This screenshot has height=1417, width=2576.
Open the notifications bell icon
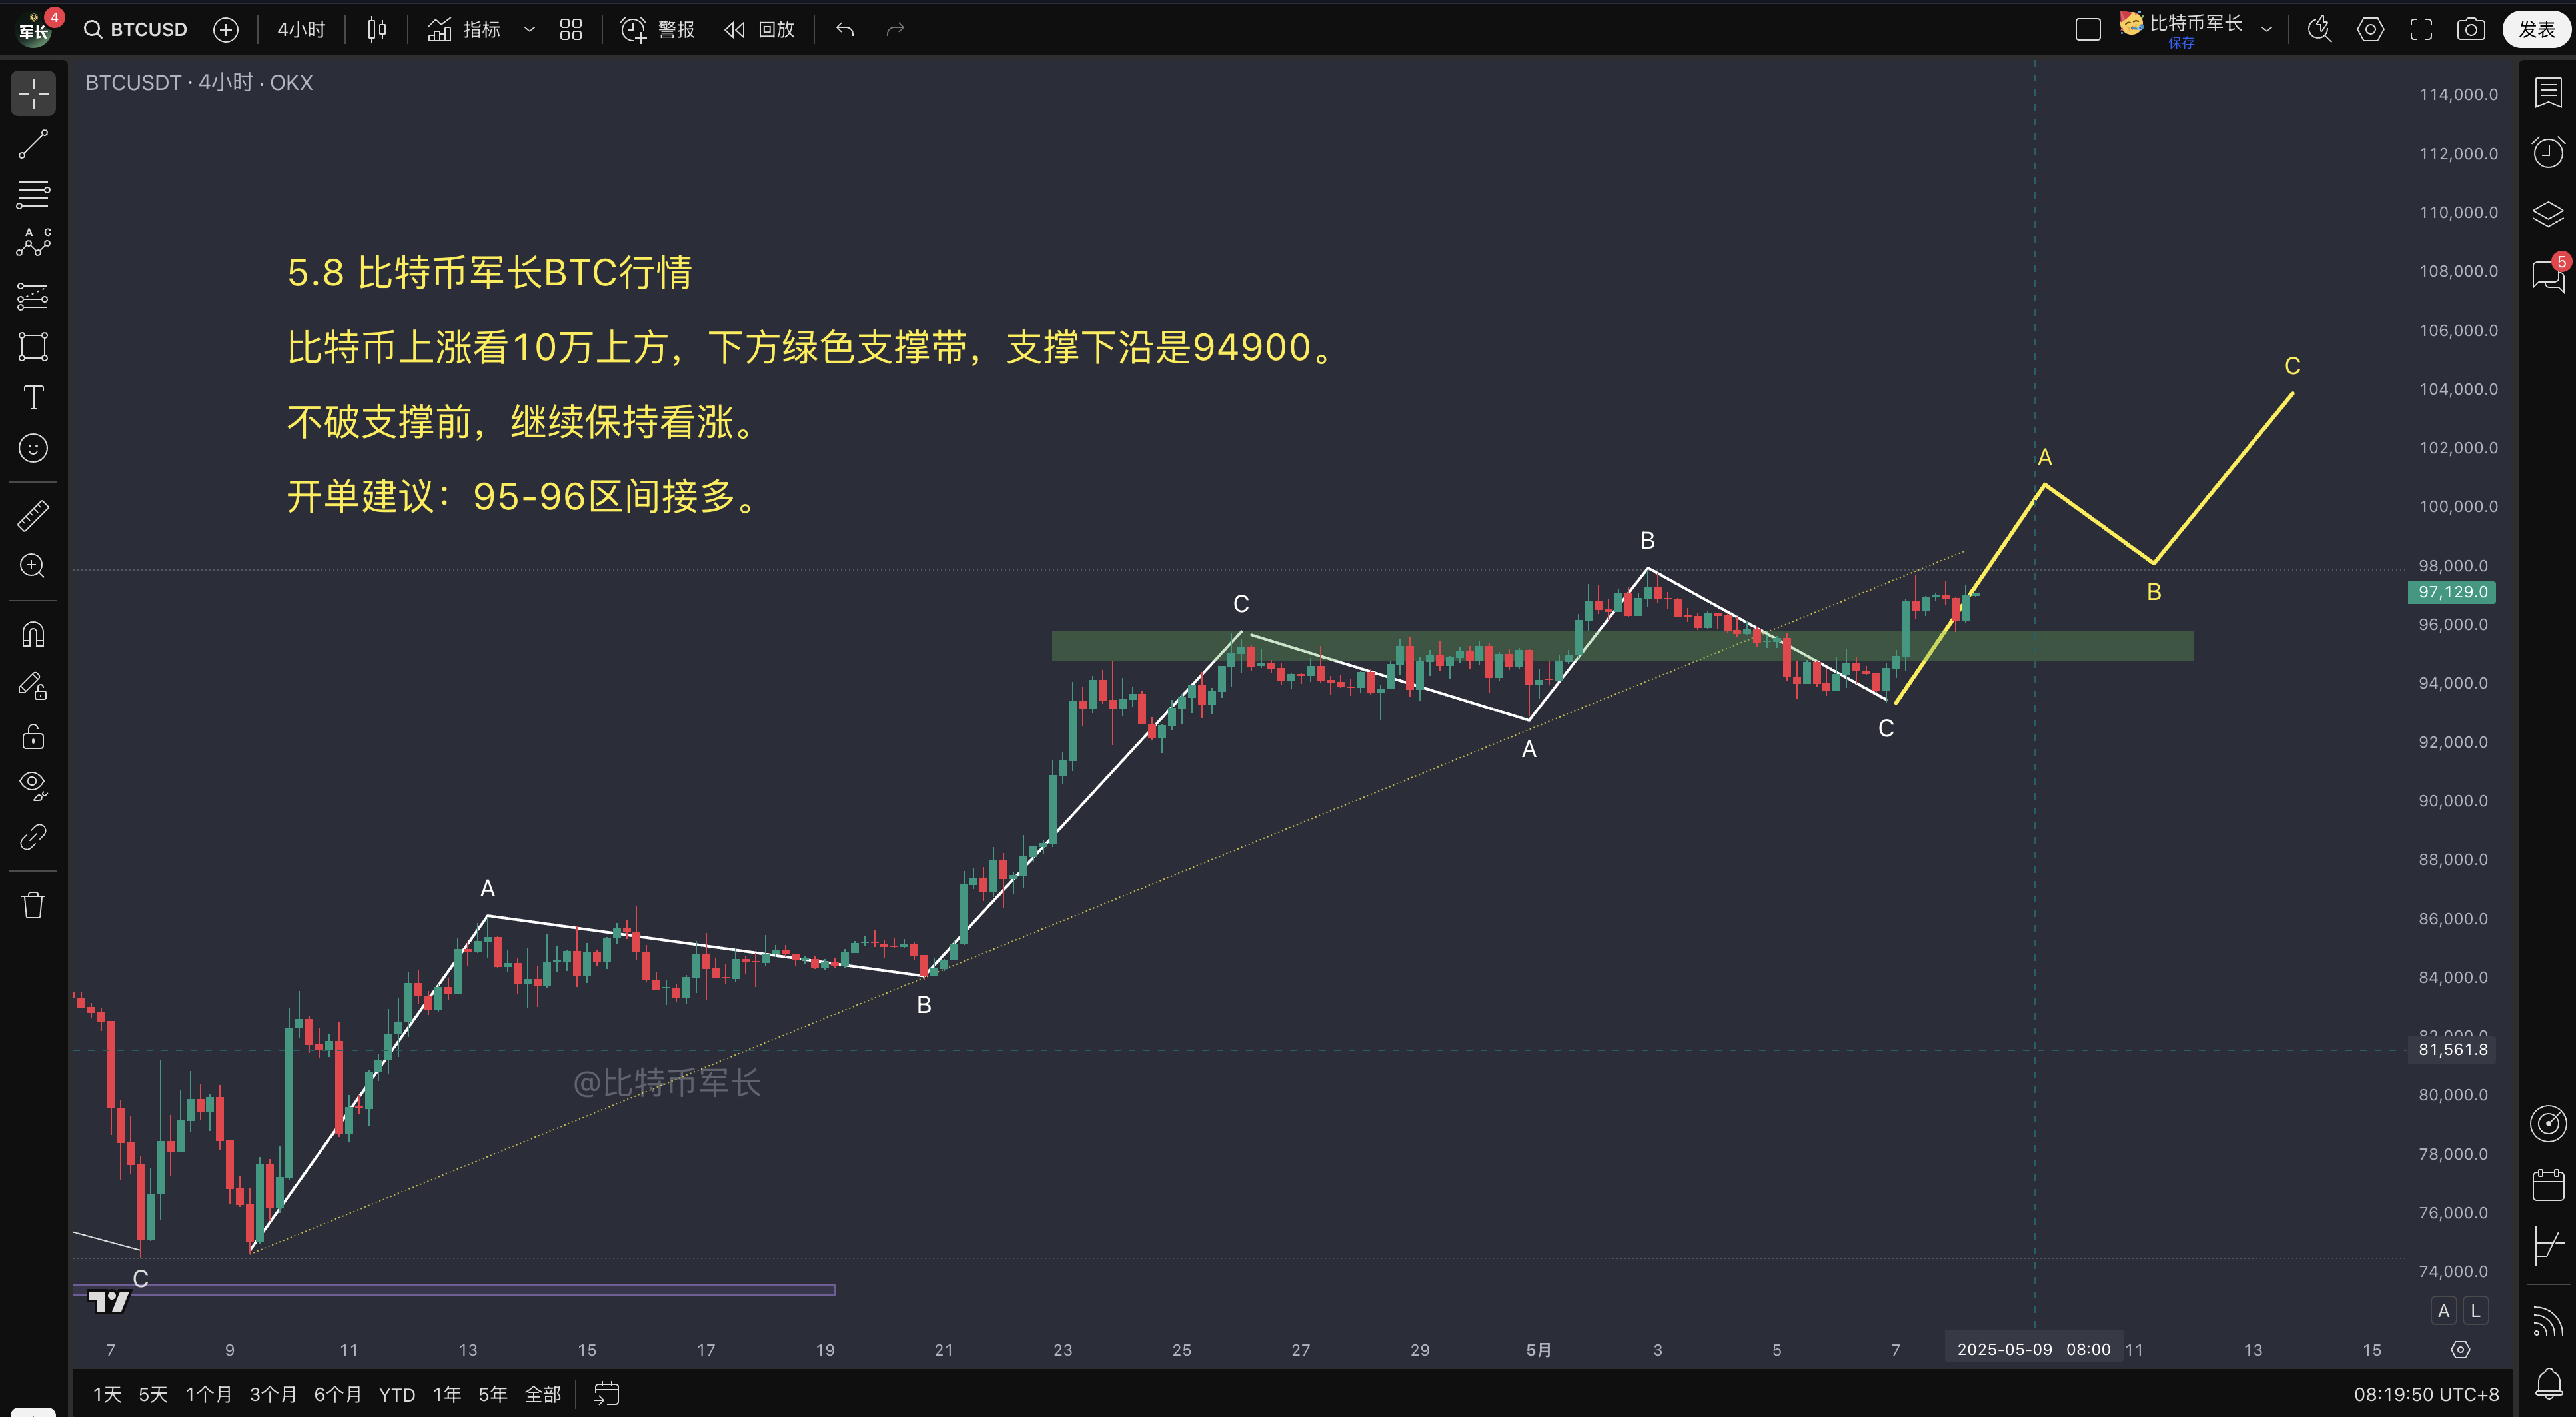click(x=2548, y=1383)
